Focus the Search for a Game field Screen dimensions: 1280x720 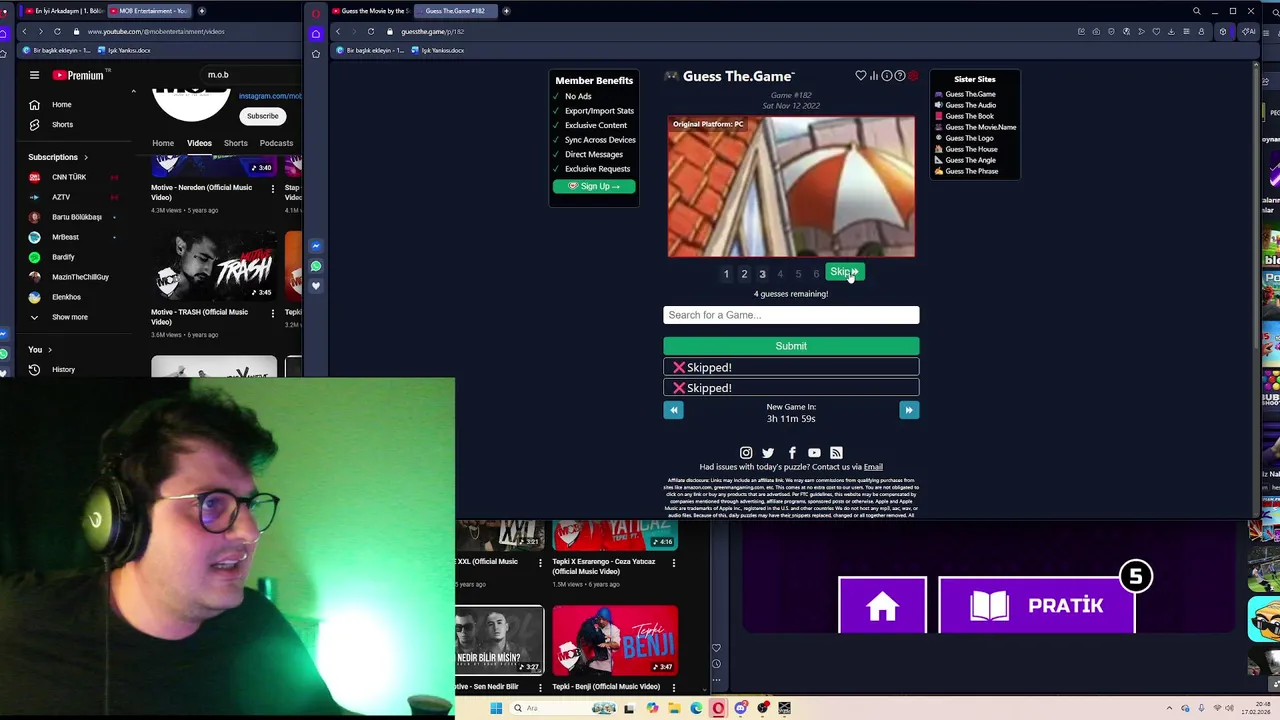pos(791,315)
